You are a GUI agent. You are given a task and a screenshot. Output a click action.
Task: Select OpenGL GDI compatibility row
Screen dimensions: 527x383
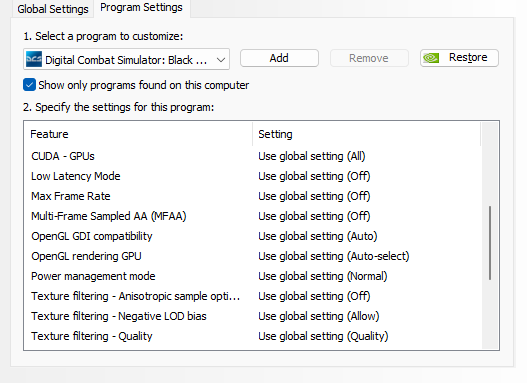click(x=252, y=236)
